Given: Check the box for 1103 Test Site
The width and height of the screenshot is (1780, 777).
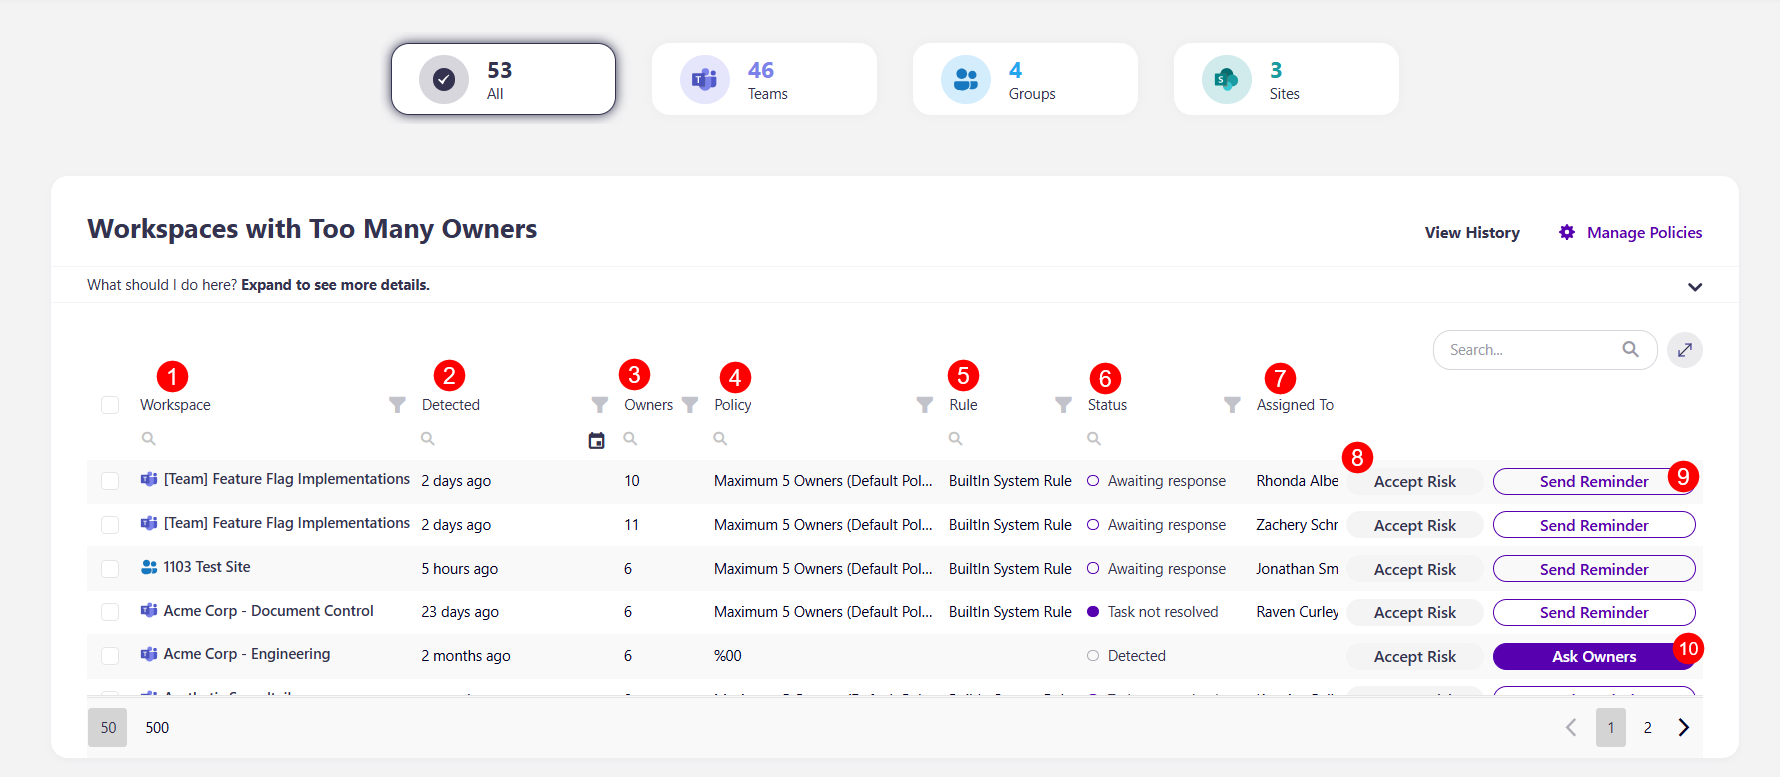Looking at the screenshot, I should (x=110, y=568).
